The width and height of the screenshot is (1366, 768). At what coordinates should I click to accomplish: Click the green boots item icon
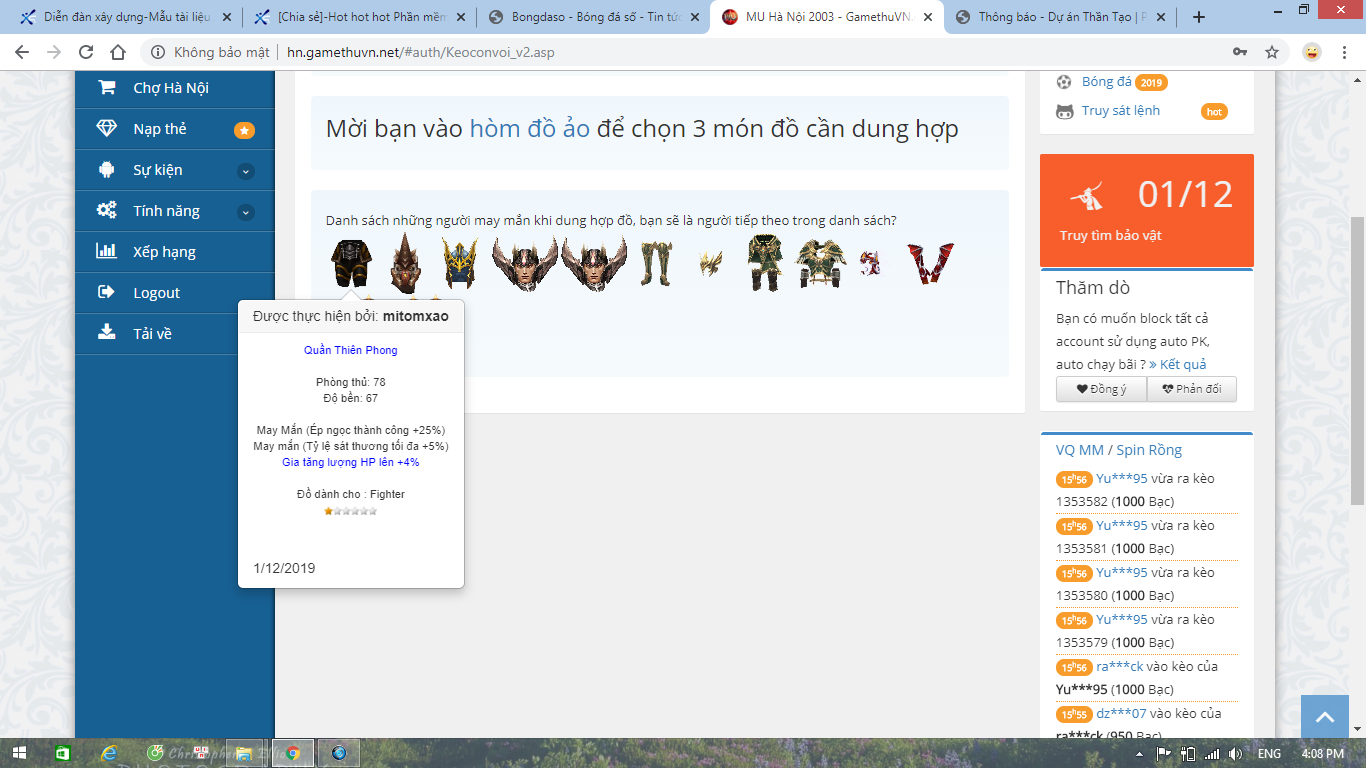[656, 263]
